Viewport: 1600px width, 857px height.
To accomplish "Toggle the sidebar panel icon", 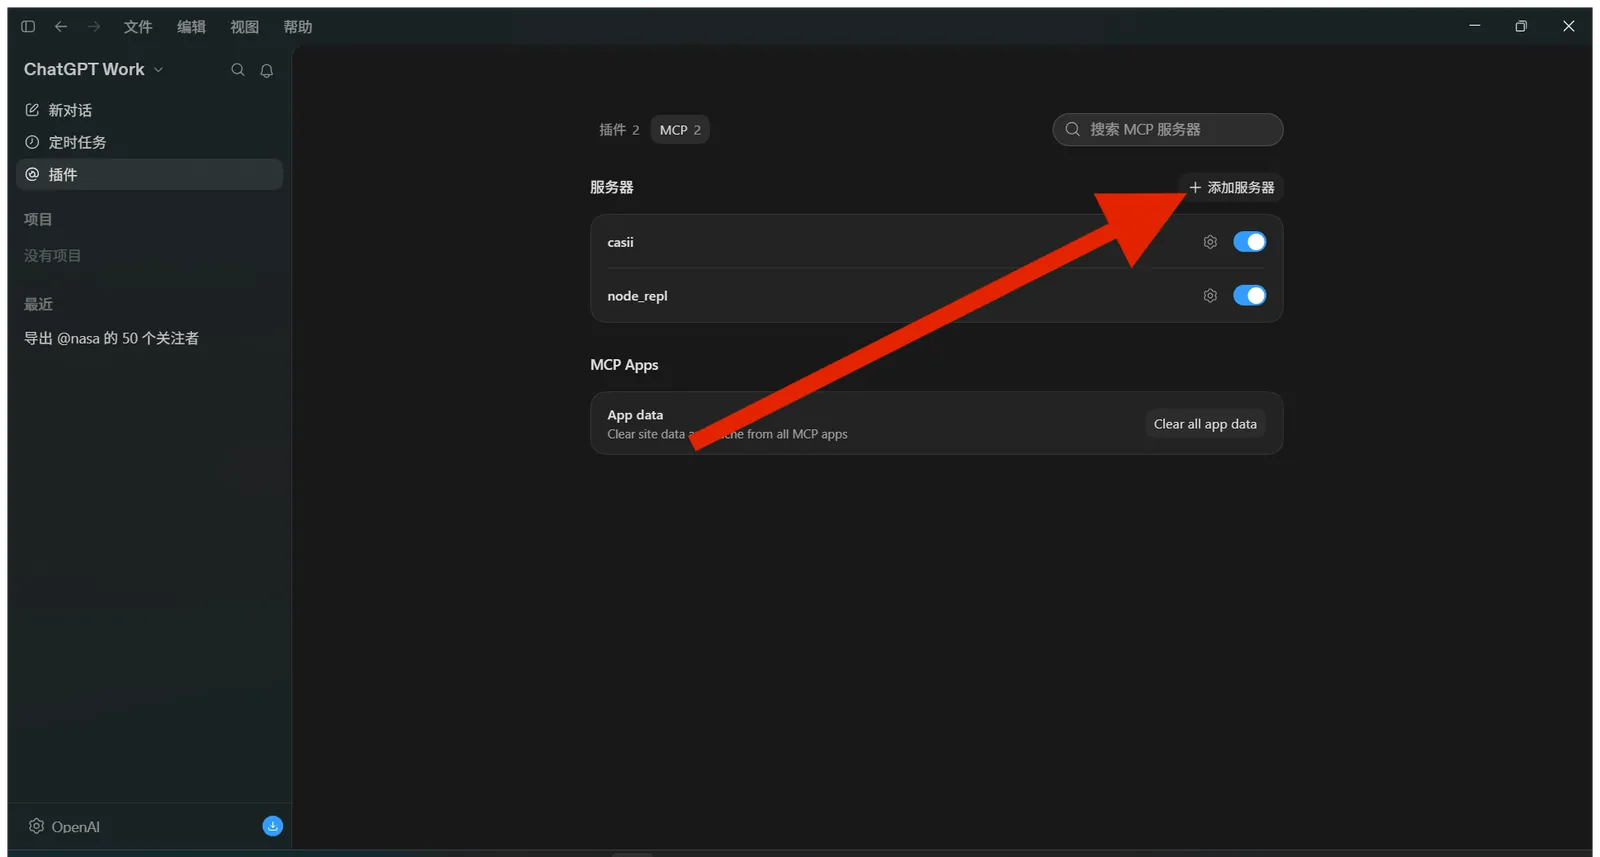I will pos(28,27).
